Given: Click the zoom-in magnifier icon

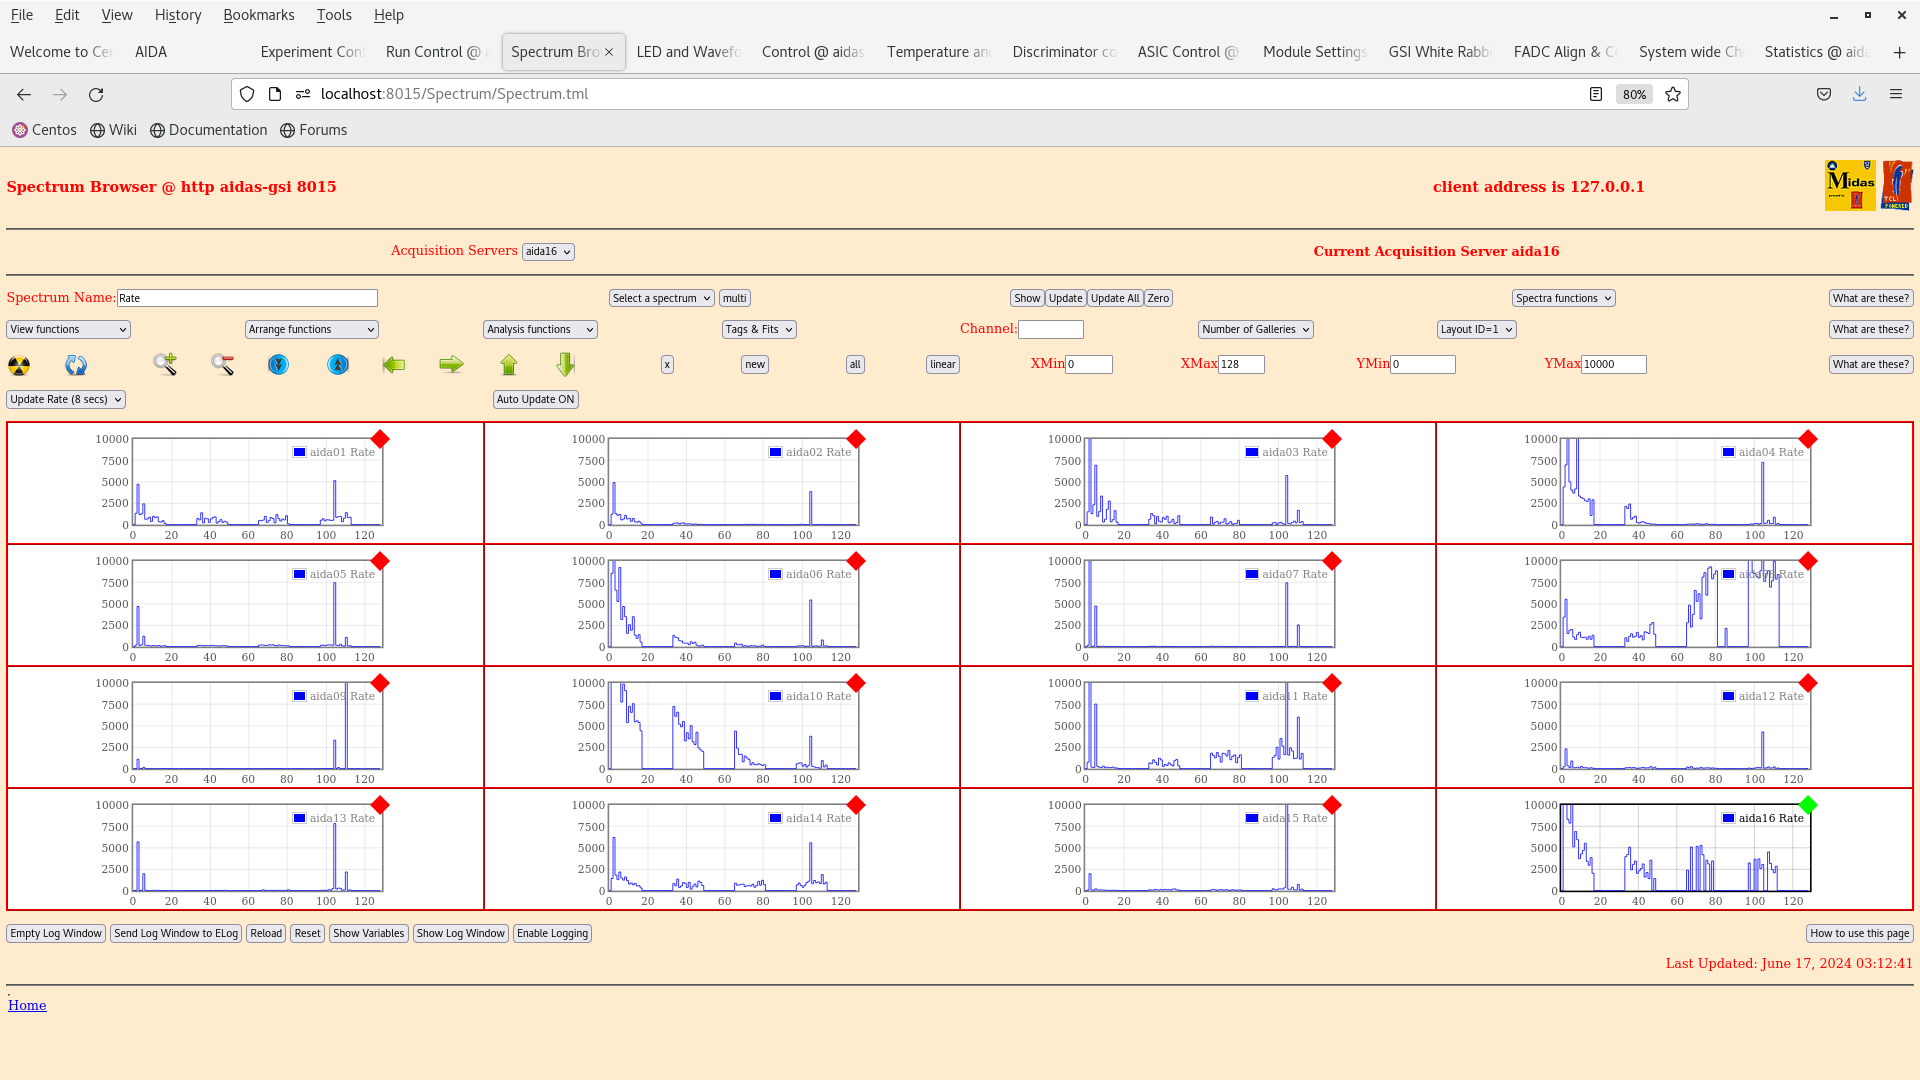Looking at the screenshot, I should coord(165,364).
